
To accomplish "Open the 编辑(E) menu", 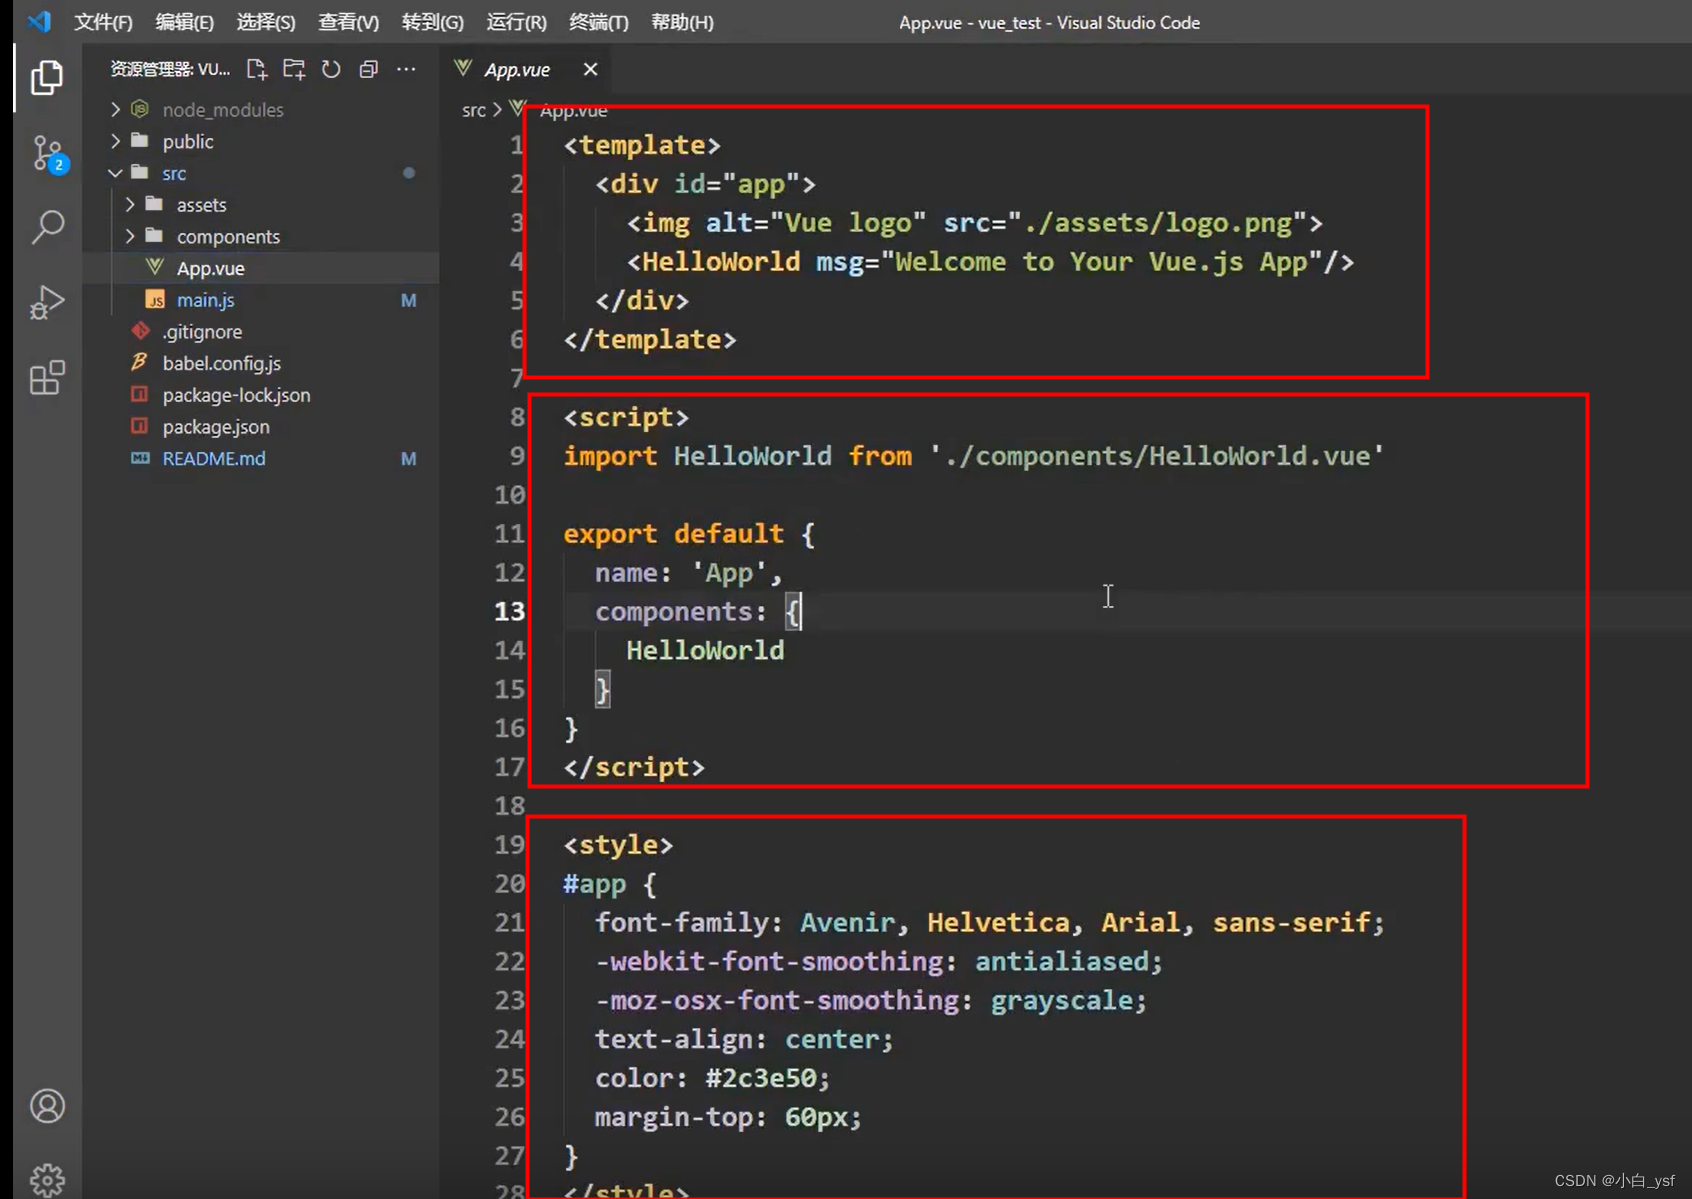I will click(x=184, y=22).
